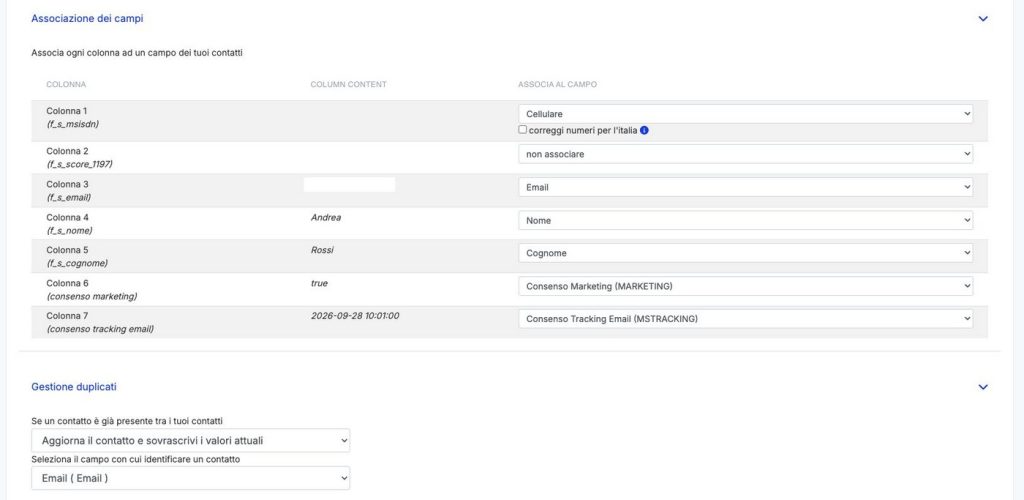Screen dimensions: 1024x500
Task: Enable the correggi numeri per l'italia checkbox
Action: click(x=522, y=130)
